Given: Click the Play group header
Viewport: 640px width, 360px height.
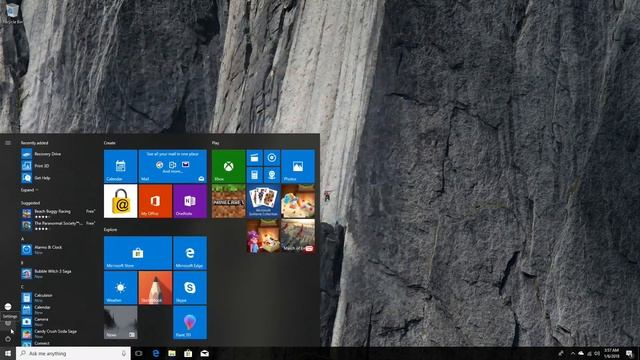Looking at the screenshot, I should coord(216,143).
